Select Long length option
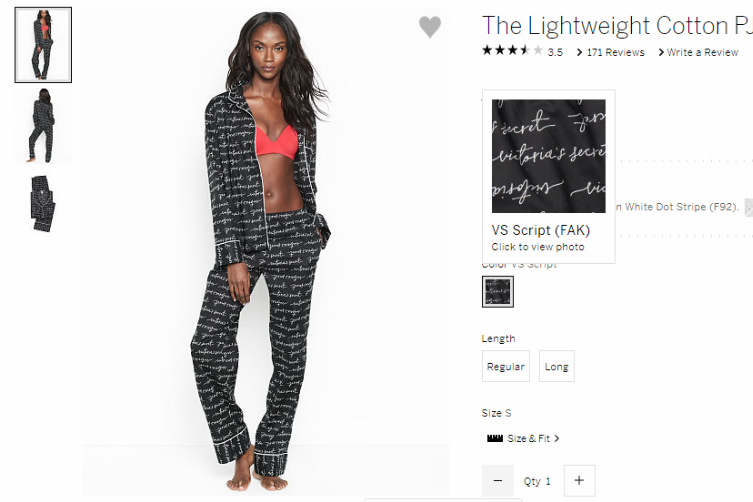This screenshot has width=753, height=502. pos(557,366)
